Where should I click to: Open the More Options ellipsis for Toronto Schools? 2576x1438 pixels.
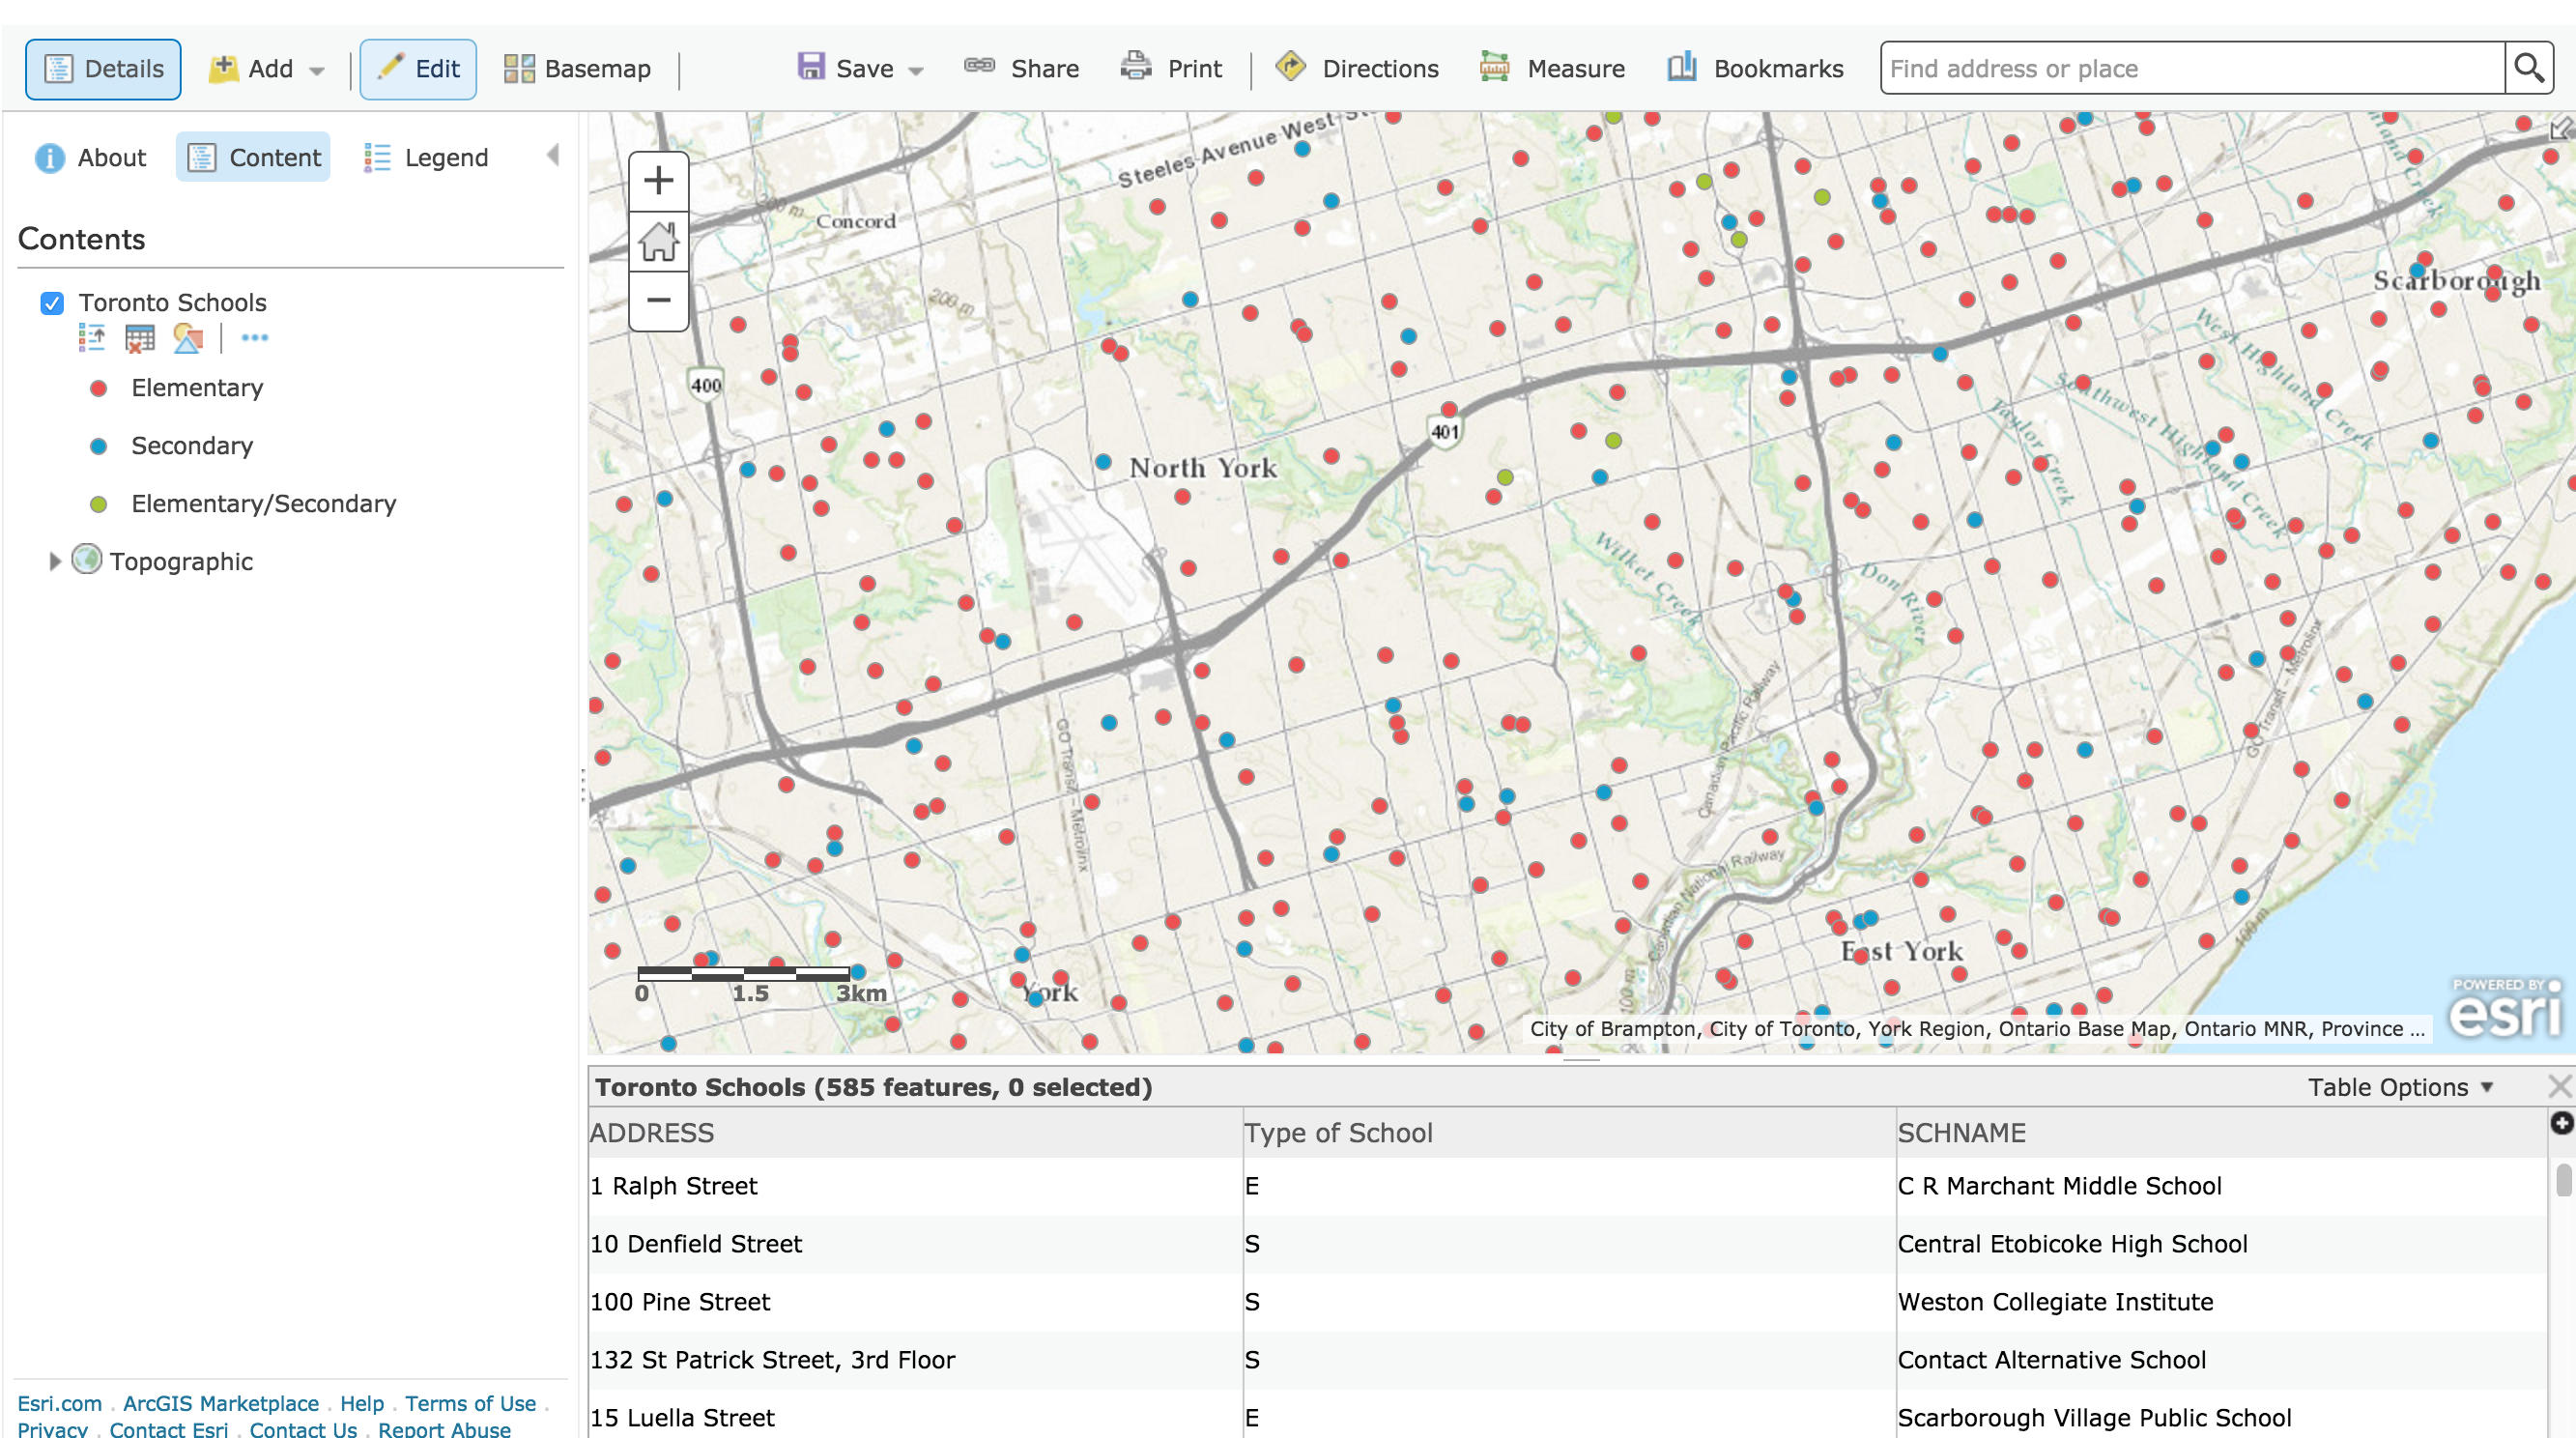255,338
